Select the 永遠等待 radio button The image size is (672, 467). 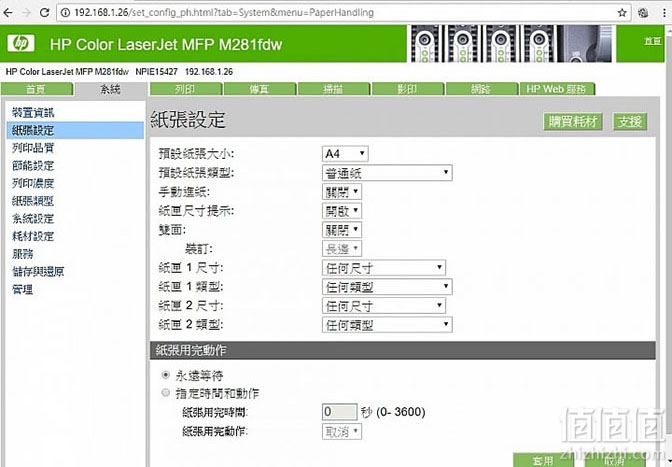click(x=165, y=375)
